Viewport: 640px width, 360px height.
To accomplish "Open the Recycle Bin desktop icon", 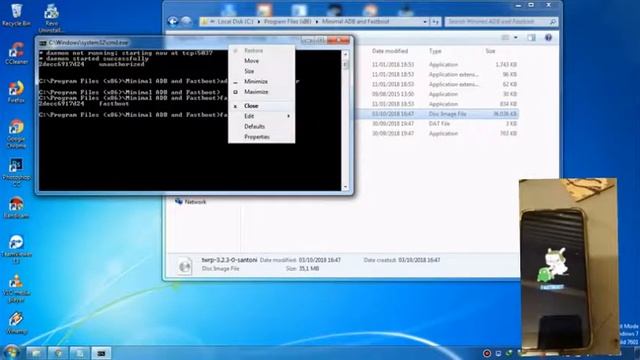I will point(16,15).
